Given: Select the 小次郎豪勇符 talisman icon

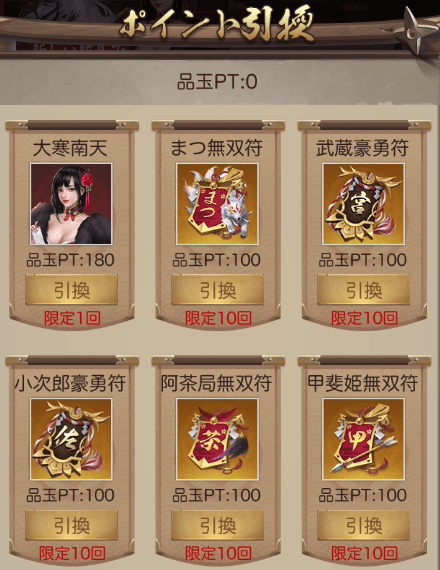Looking at the screenshot, I should tap(71, 439).
